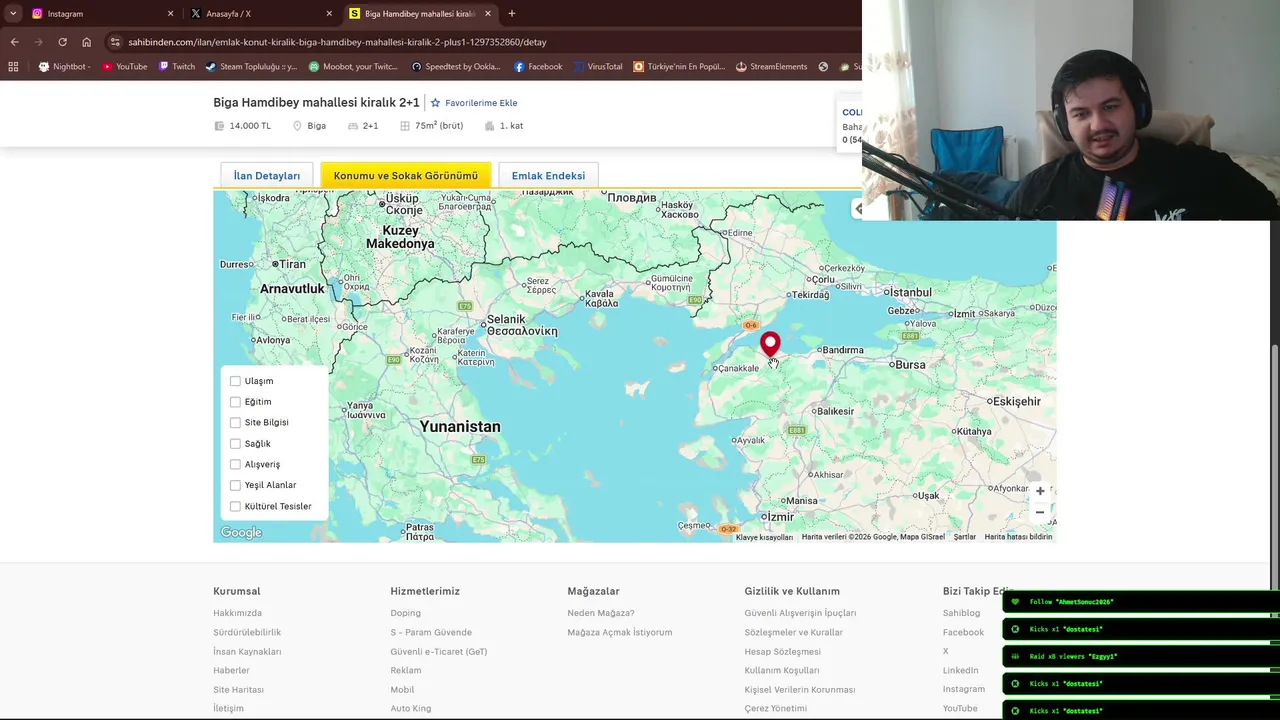Open the Auto King footer link
The image size is (1280, 720).
(x=411, y=708)
